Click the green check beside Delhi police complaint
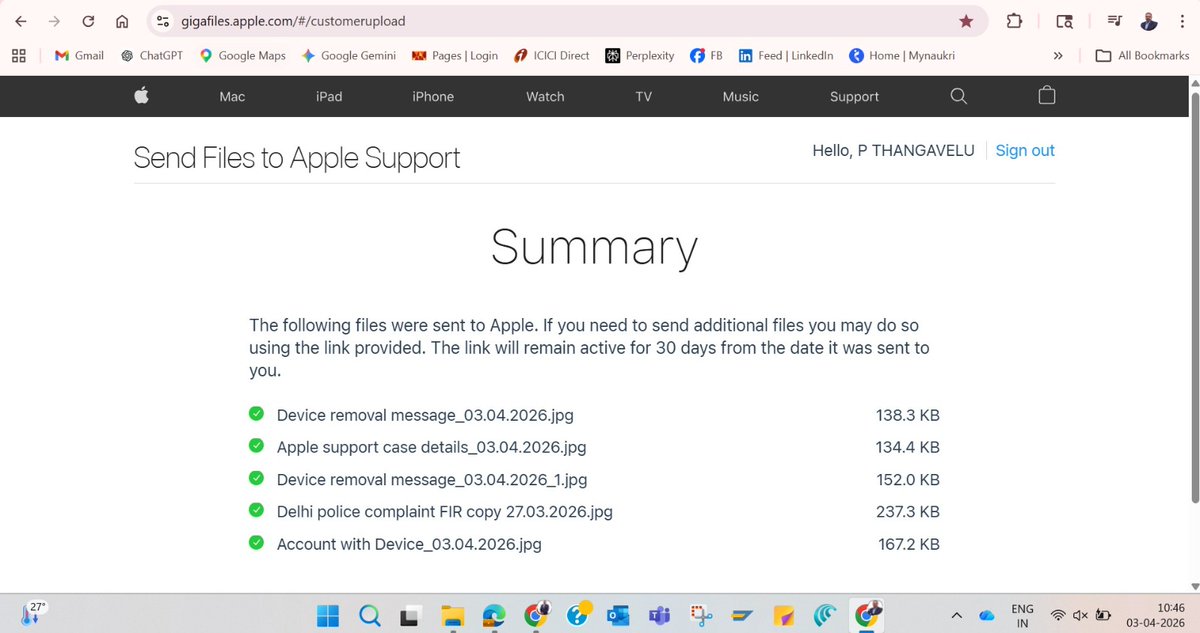The width and height of the screenshot is (1200, 633). (x=256, y=510)
